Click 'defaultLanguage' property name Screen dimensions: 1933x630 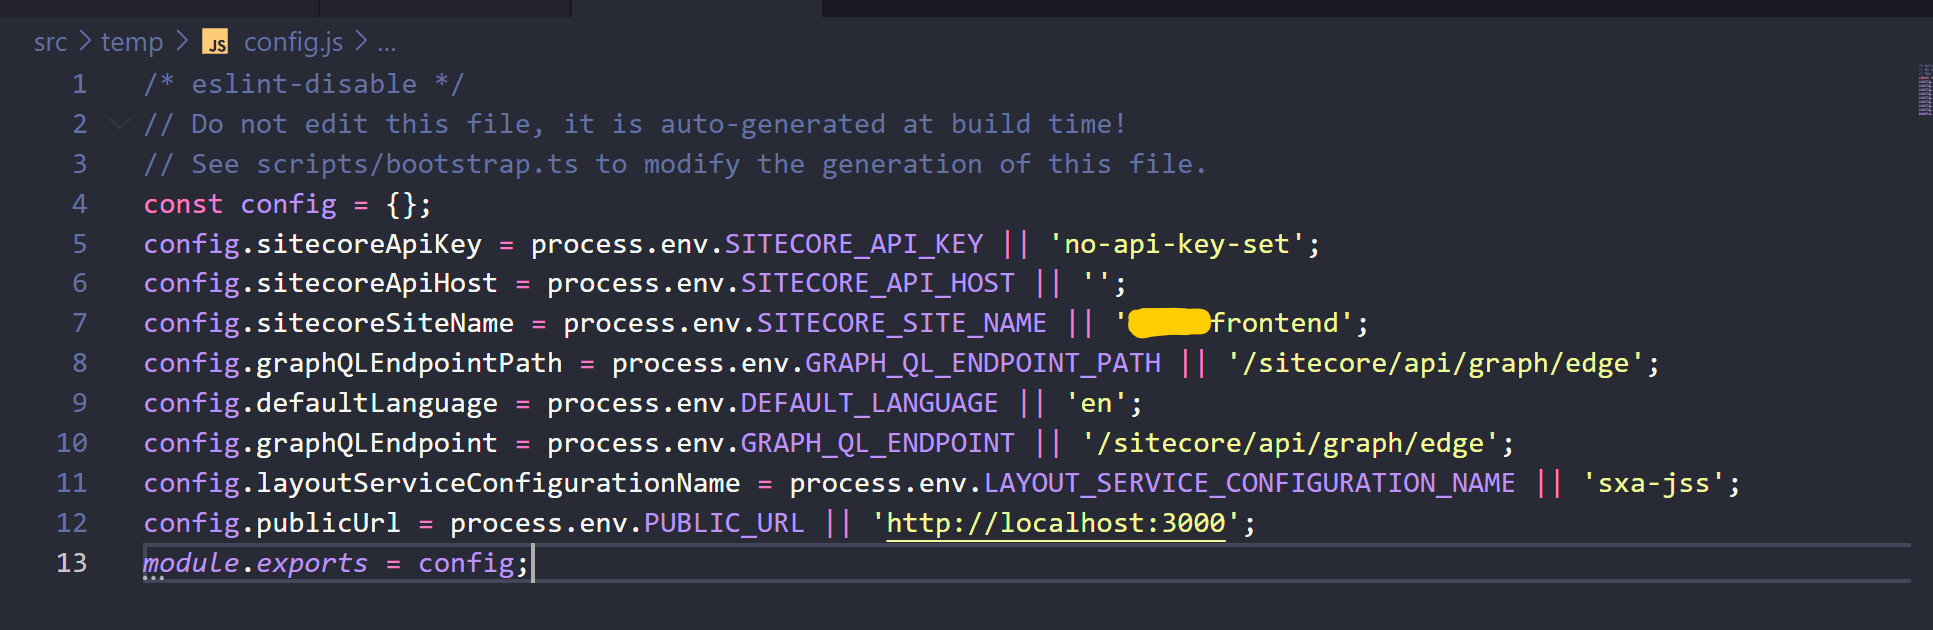pos(377,403)
